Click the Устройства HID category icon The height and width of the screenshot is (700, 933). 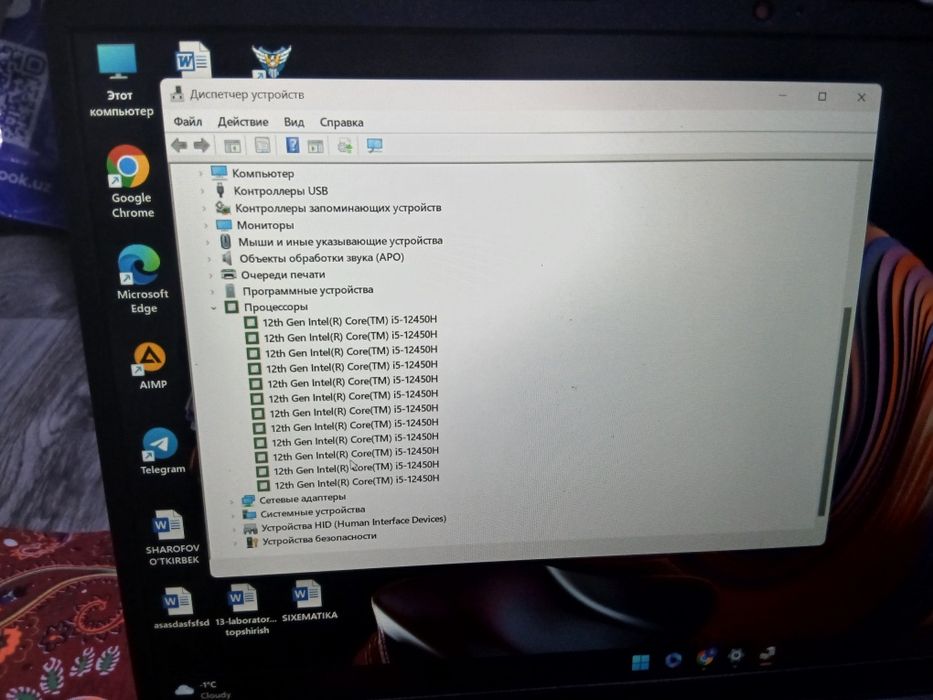click(x=251, y=528)
